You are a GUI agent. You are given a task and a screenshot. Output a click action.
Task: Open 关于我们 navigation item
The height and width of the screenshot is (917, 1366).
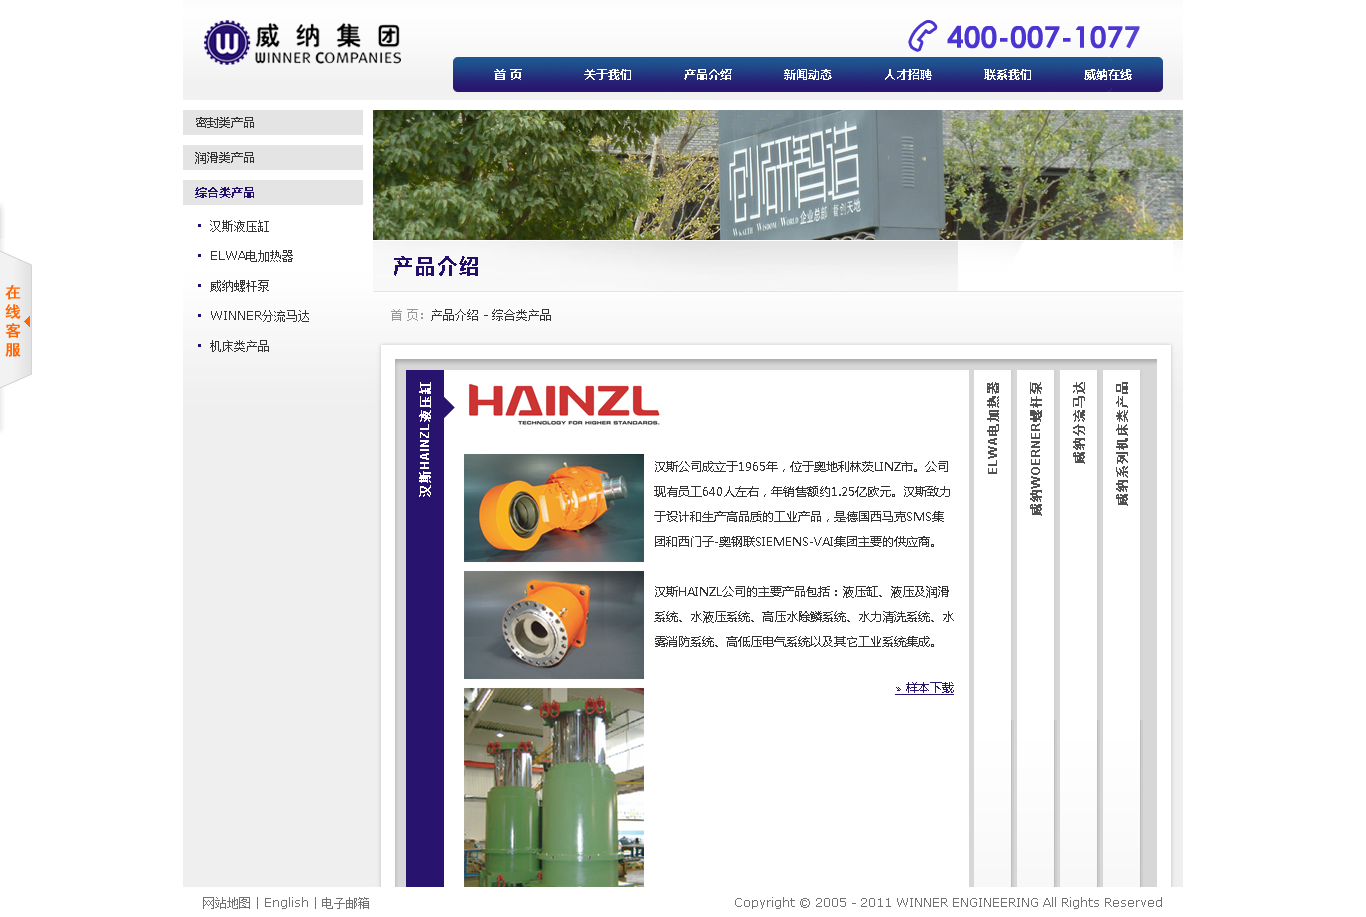607,75
